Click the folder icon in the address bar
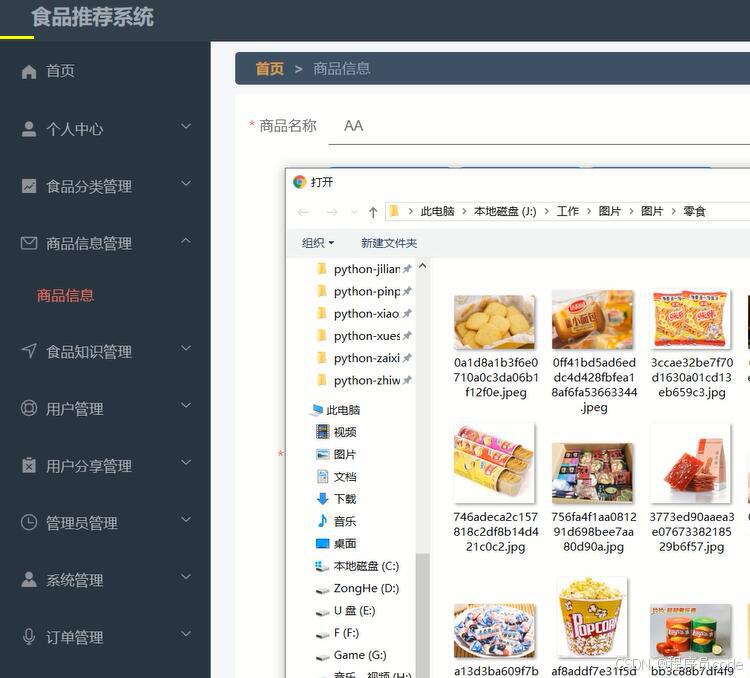The image size is (750, 678). tap(395, 211)
